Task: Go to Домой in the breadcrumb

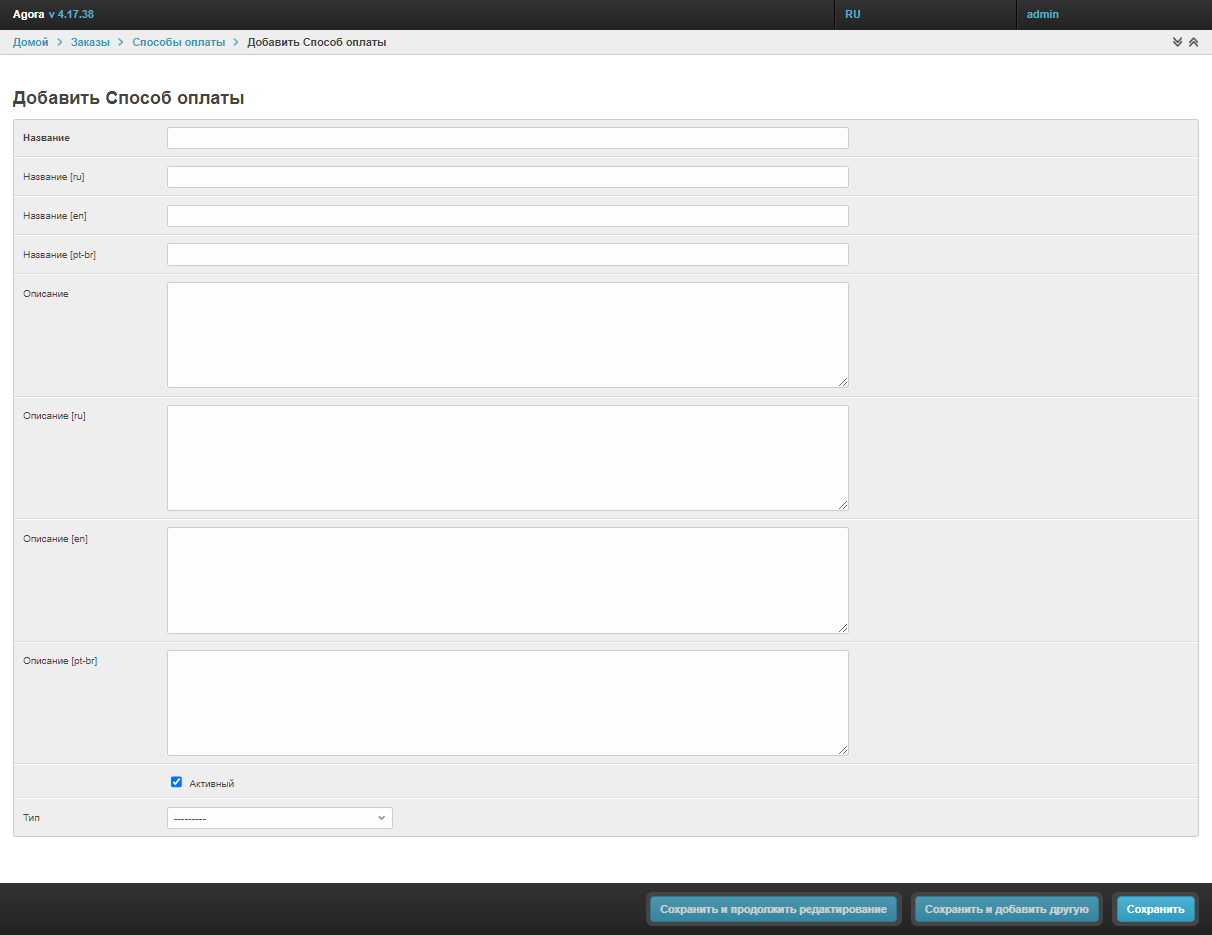Action: (x=30, y=42)
